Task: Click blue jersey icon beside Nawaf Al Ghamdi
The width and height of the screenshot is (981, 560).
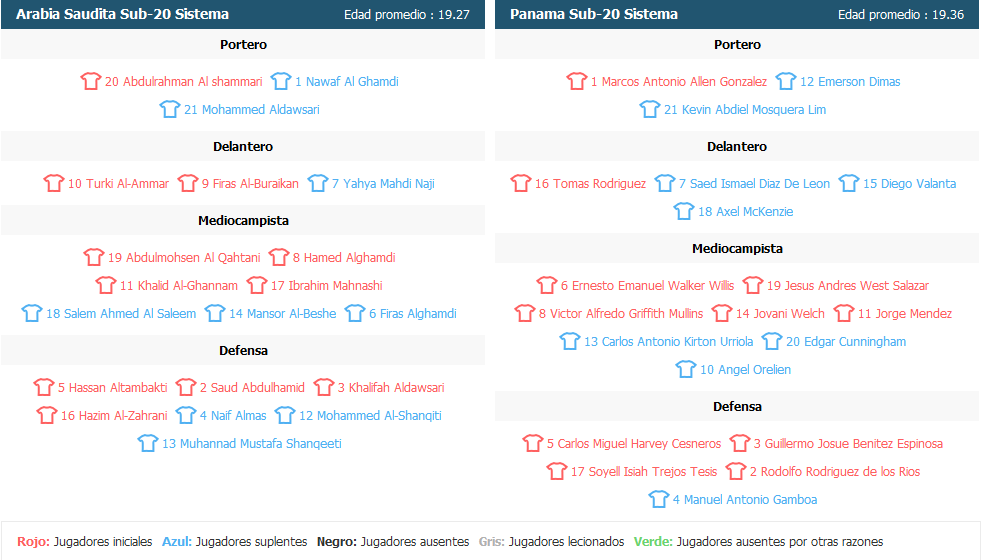Action: [281, 81]
